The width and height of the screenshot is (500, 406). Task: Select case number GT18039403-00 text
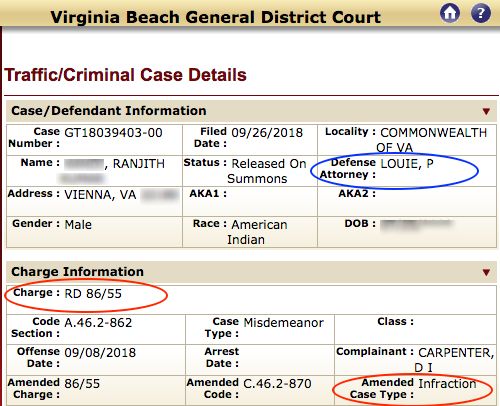[x=113, y=133]
